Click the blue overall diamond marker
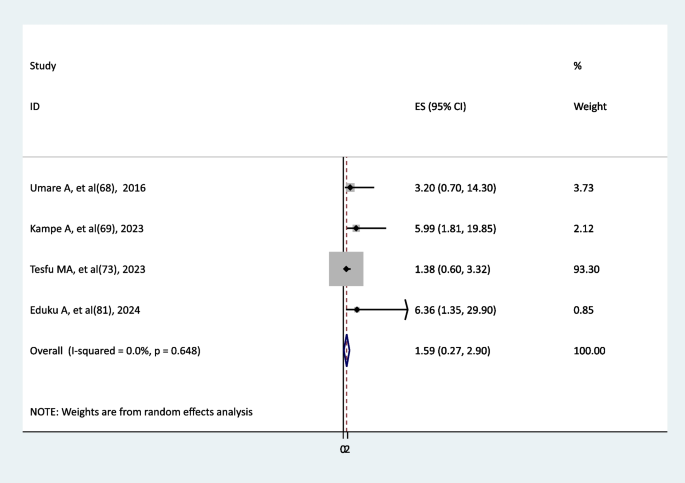Screen dimensions: 685x483 point(346,351)
